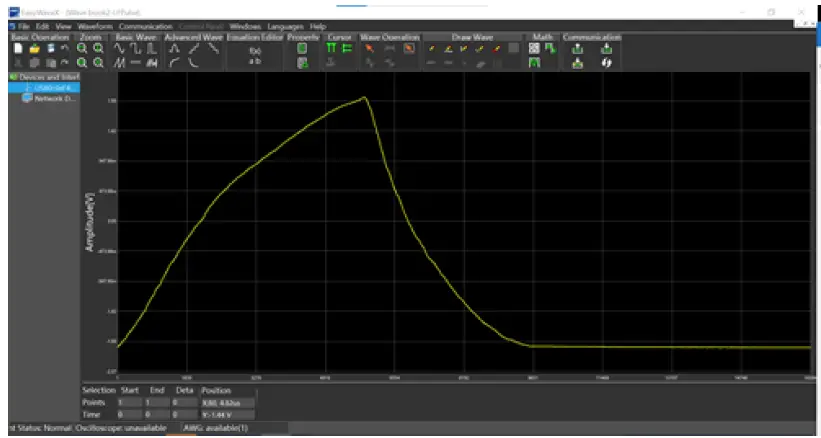This screenshot has width=821, height=438.
Task: Click the Time Start input field
Action: tap(129, 414)
